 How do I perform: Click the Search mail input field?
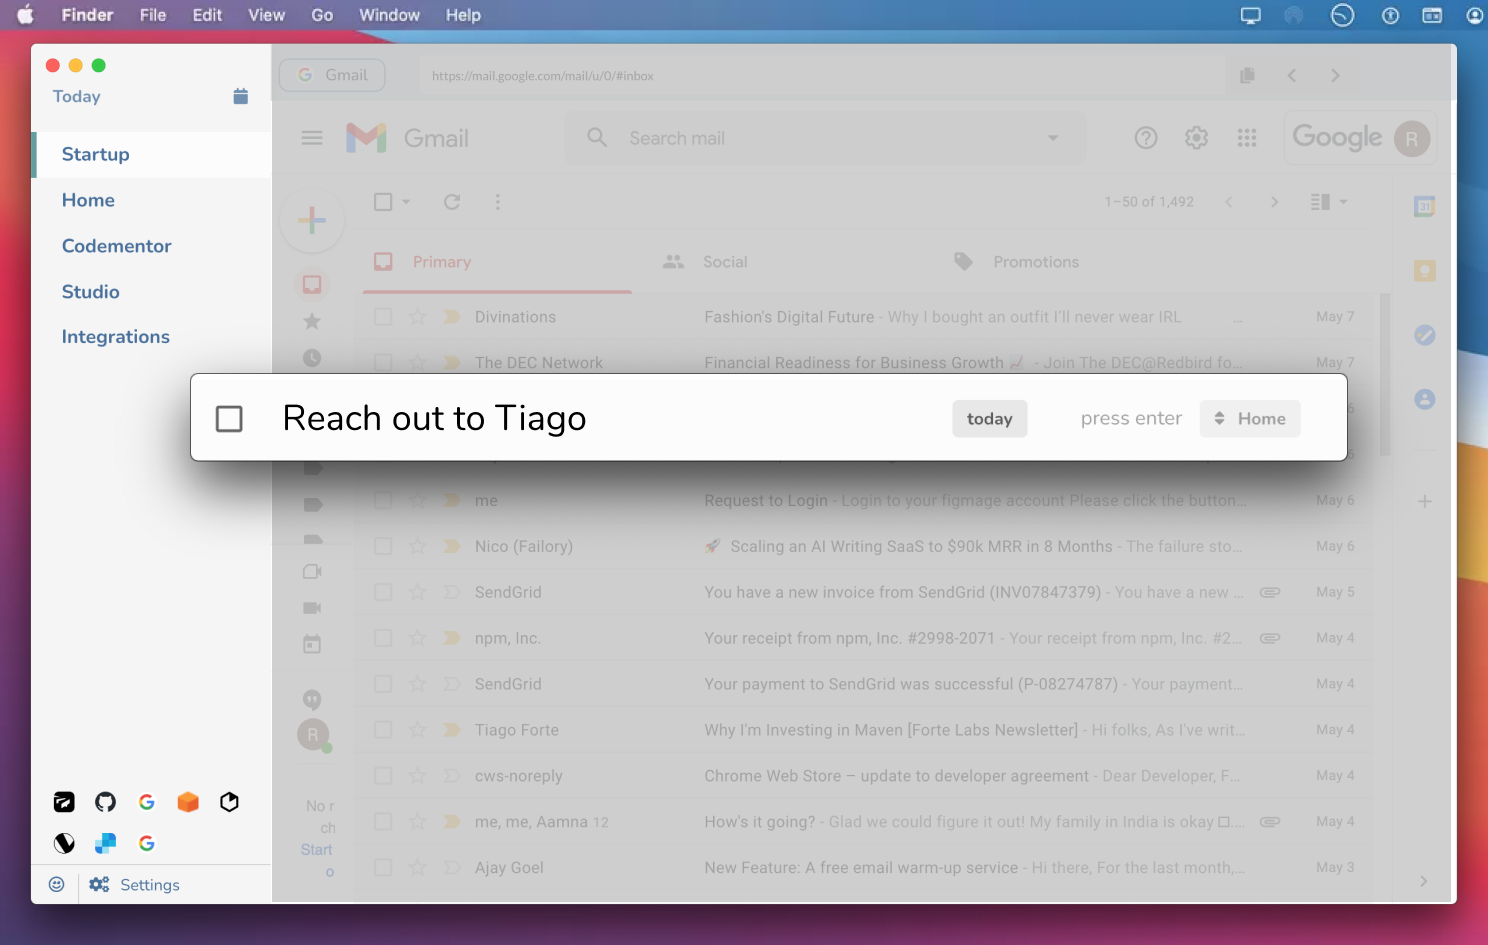(x=825, y=138)
